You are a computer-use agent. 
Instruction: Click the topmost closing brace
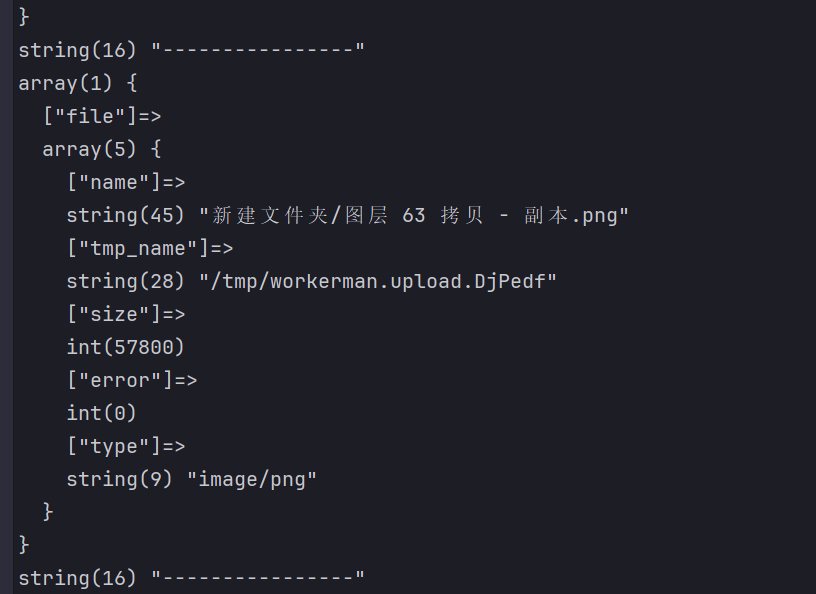24,17
